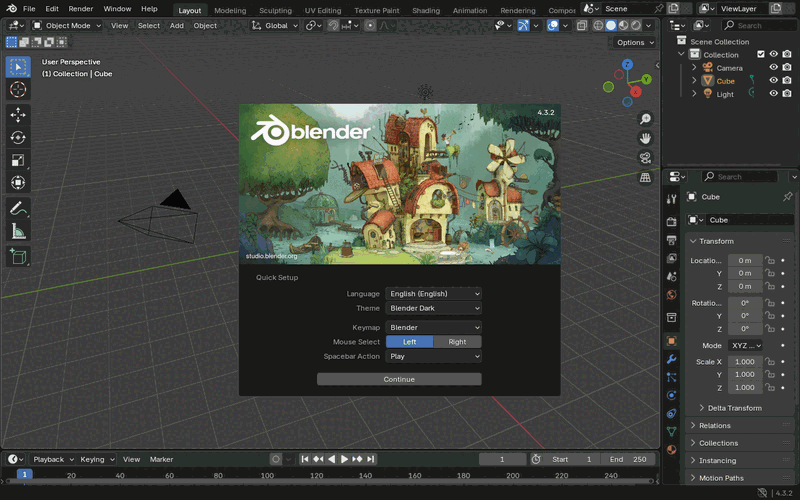This screenshot has width=800, height=500.
Task: Open the Material properties tab icon
Action: [671, 449]
